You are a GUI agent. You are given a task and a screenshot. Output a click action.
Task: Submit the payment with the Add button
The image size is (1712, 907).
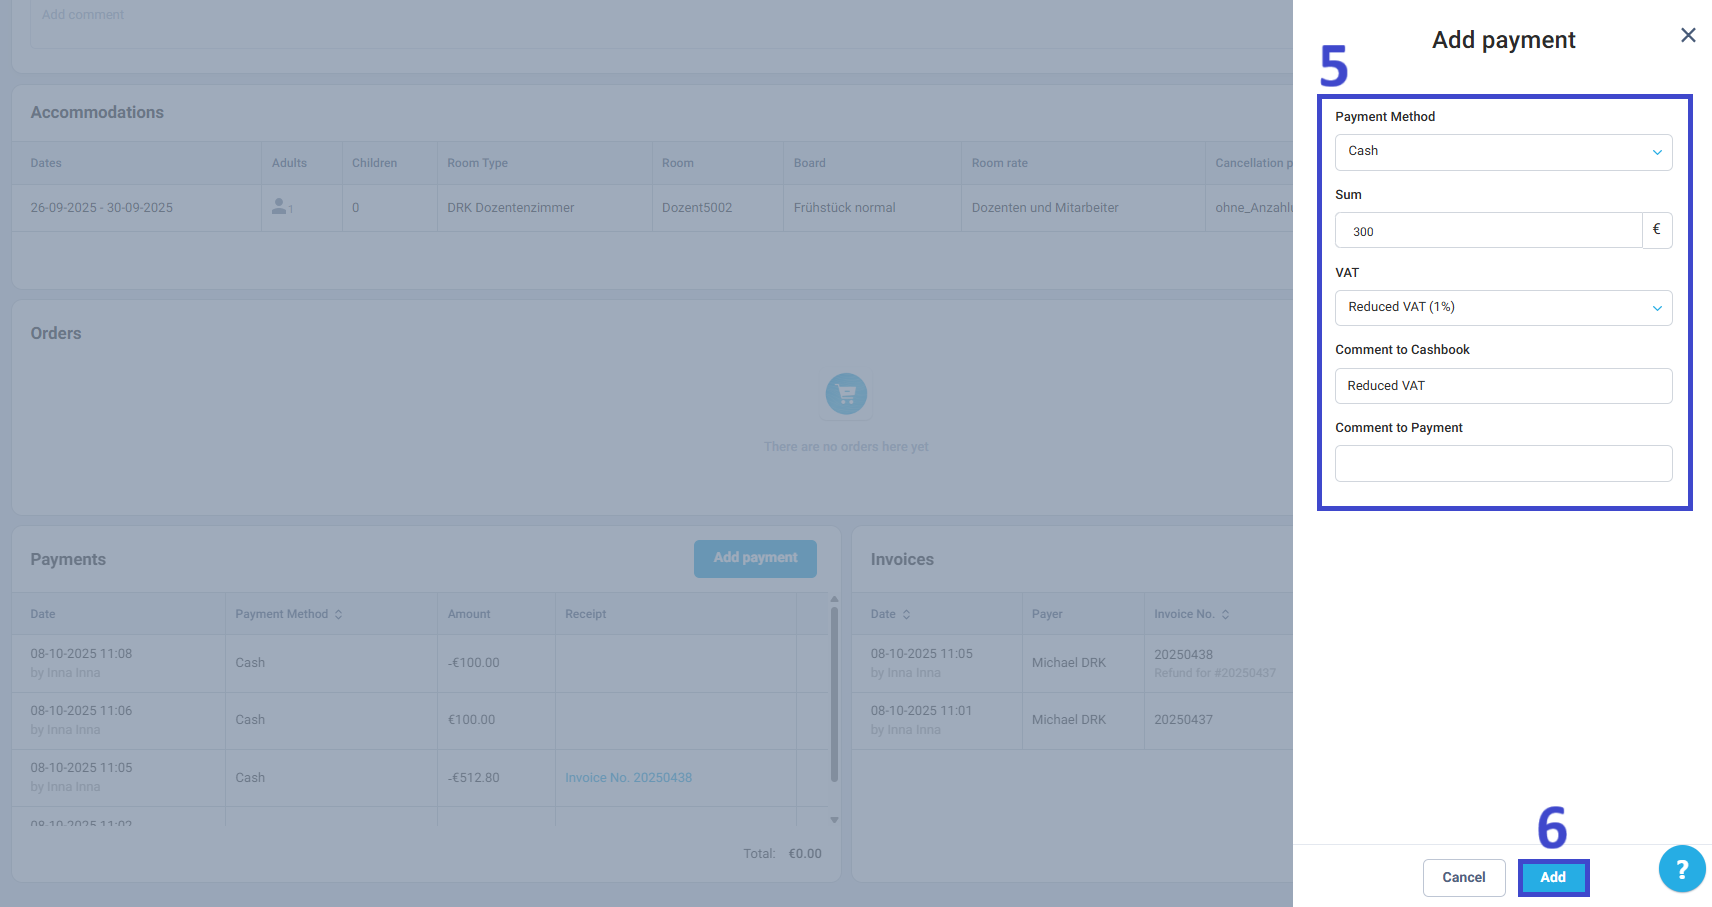click(x=1553, y=877)
